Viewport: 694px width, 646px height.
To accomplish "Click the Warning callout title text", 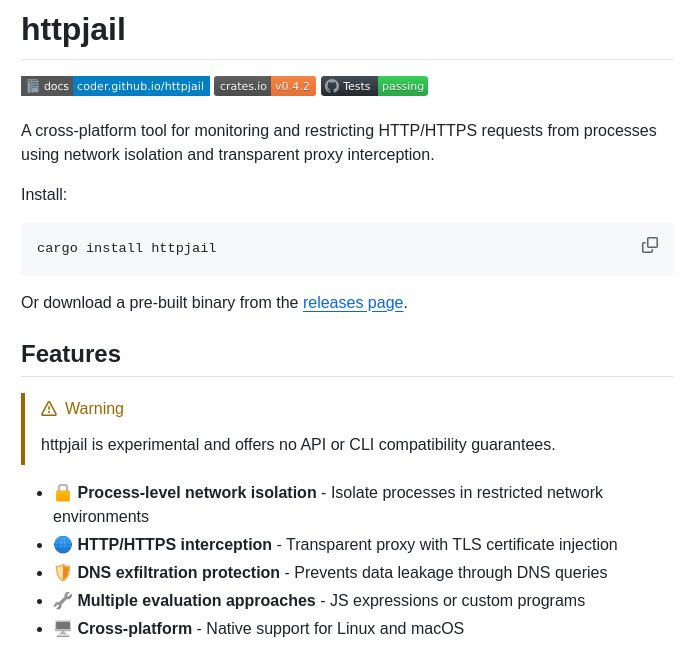I will tap(94, 408).
